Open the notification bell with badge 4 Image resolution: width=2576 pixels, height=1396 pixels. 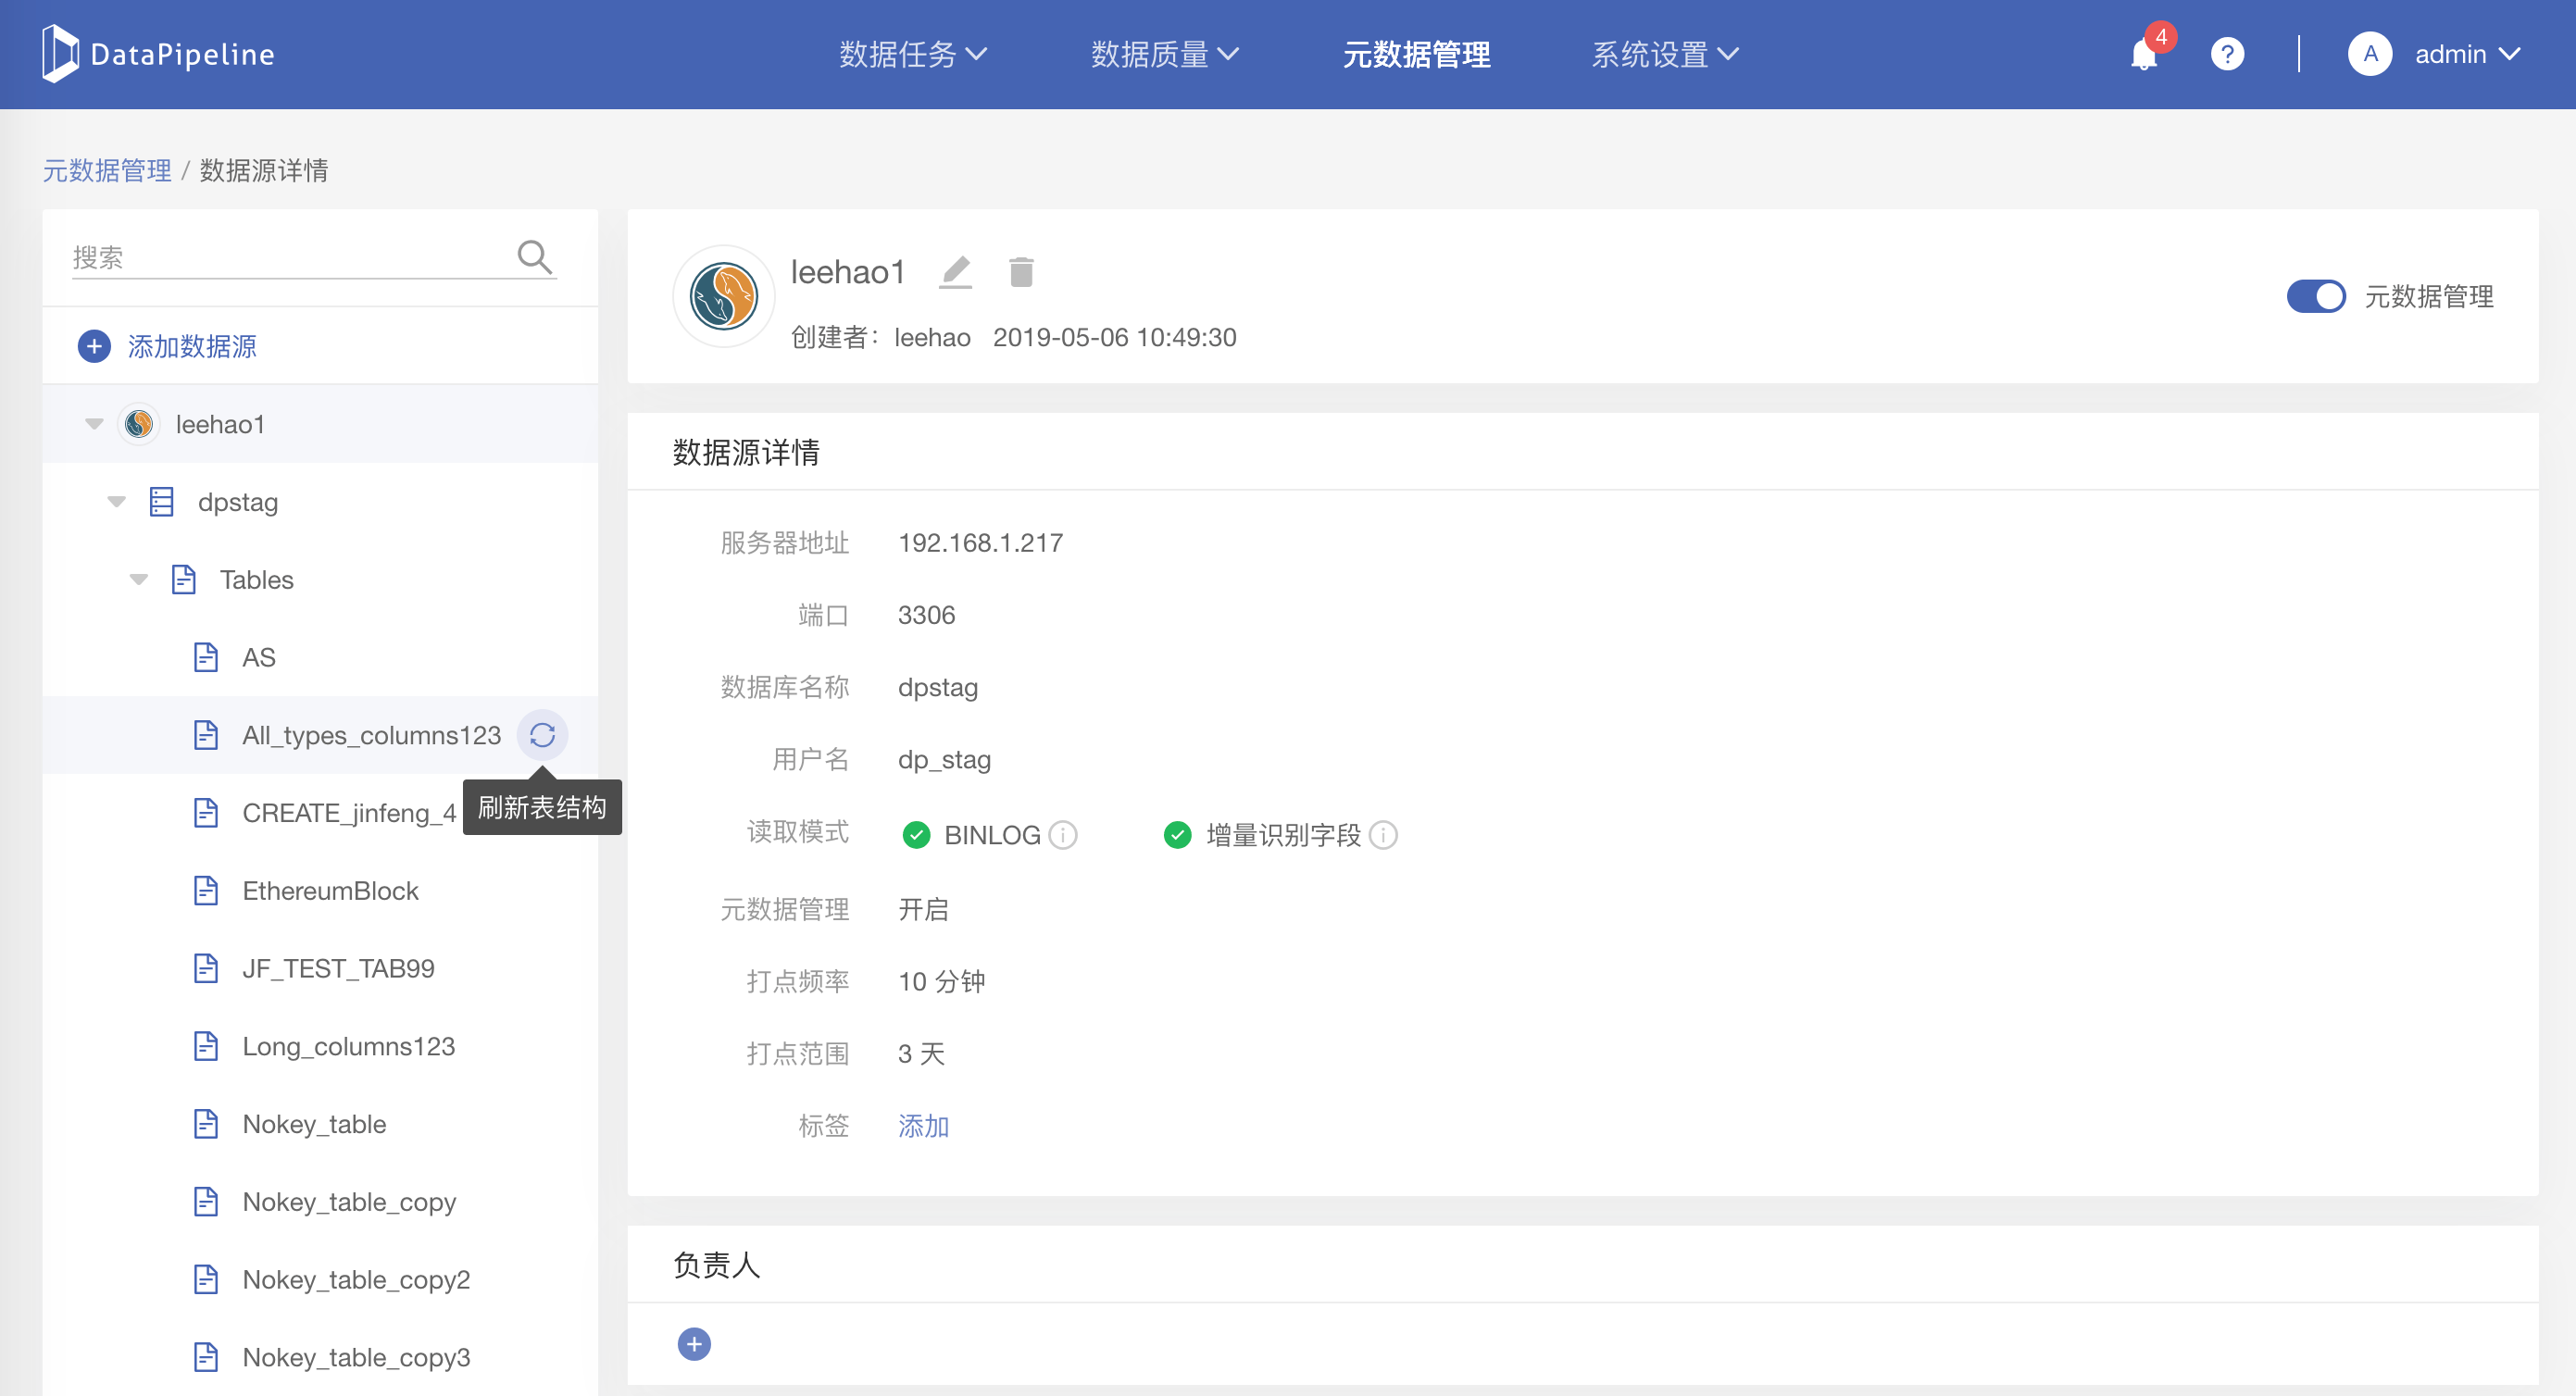click(2144, 54)
